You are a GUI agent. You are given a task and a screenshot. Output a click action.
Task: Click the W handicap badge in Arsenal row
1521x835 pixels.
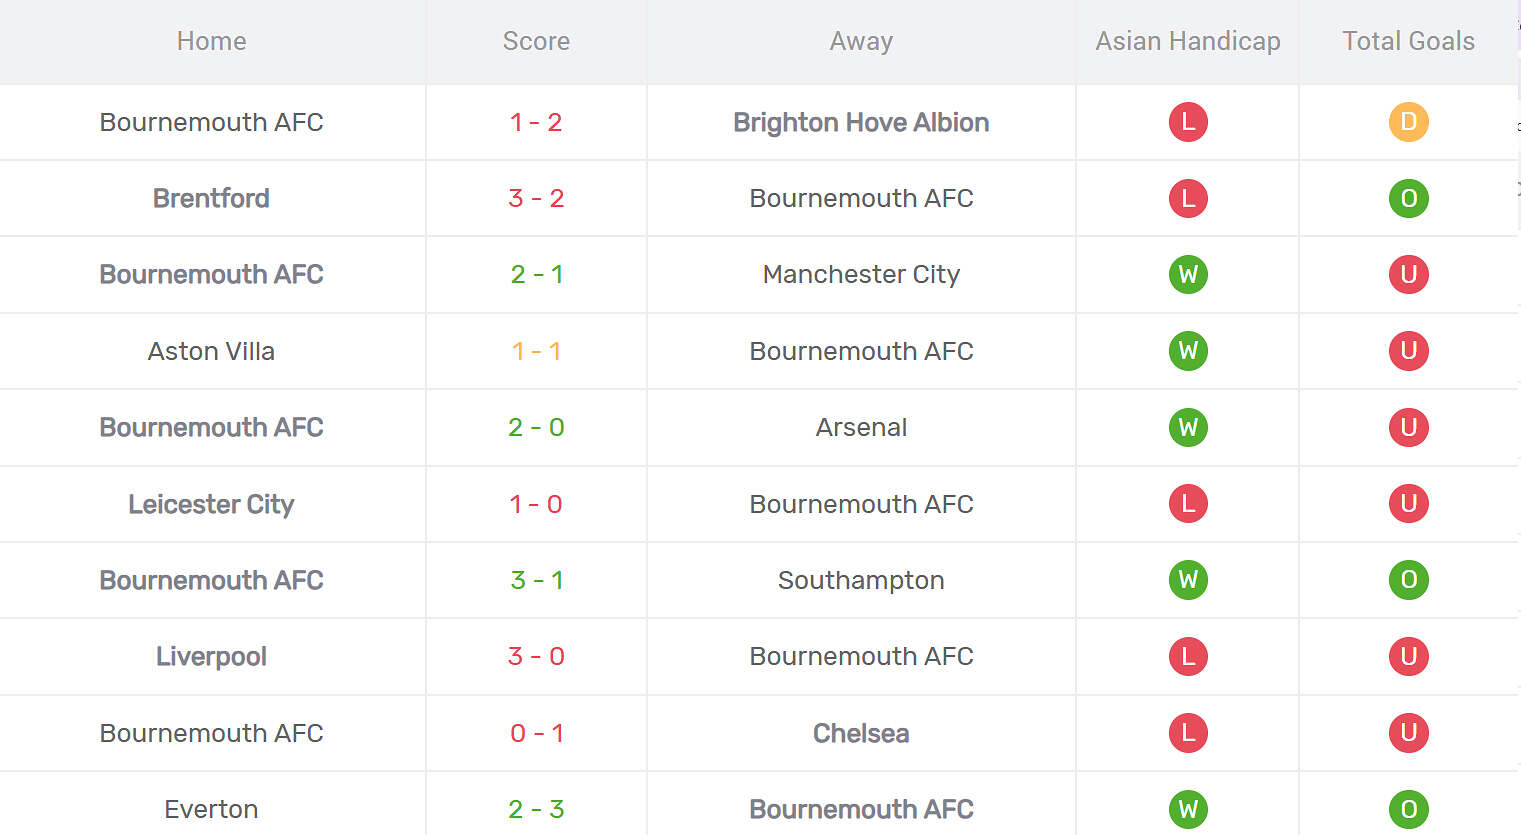tap(1188, 427)
